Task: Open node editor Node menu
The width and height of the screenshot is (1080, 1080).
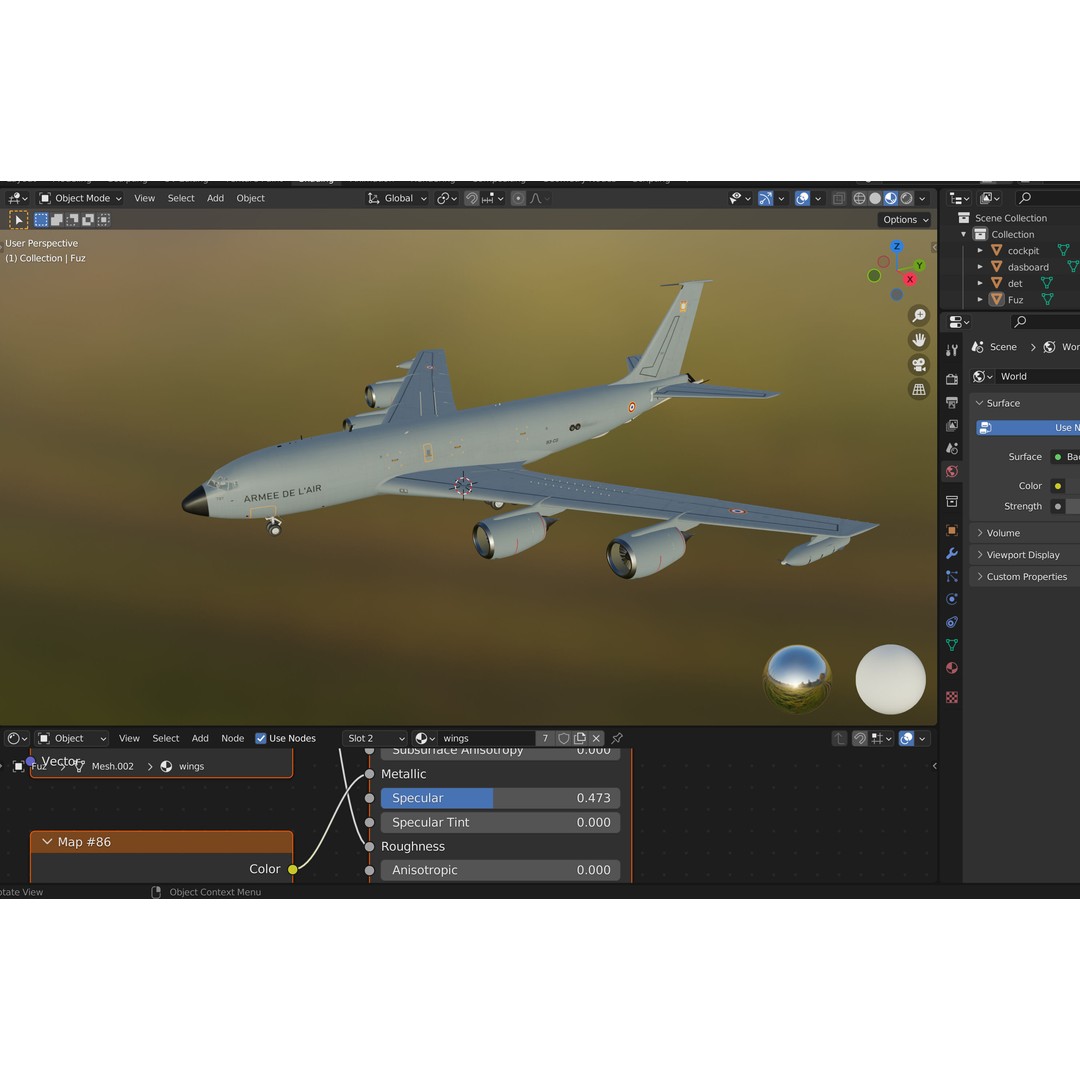Action: pyautogui.click(x=233, y=738)
